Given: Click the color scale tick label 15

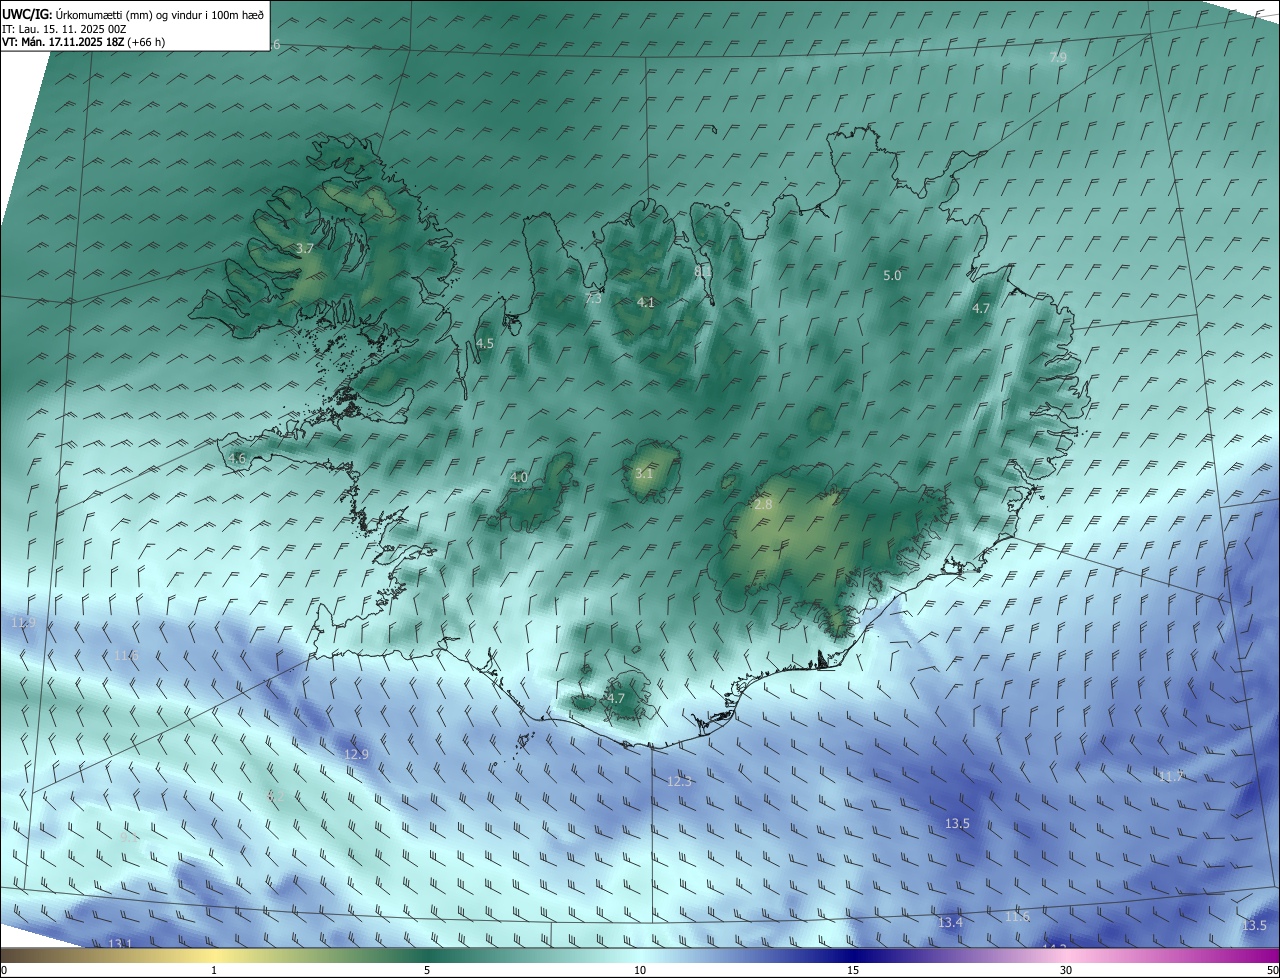Looking at the screenshot, I should tap(853, 970).
